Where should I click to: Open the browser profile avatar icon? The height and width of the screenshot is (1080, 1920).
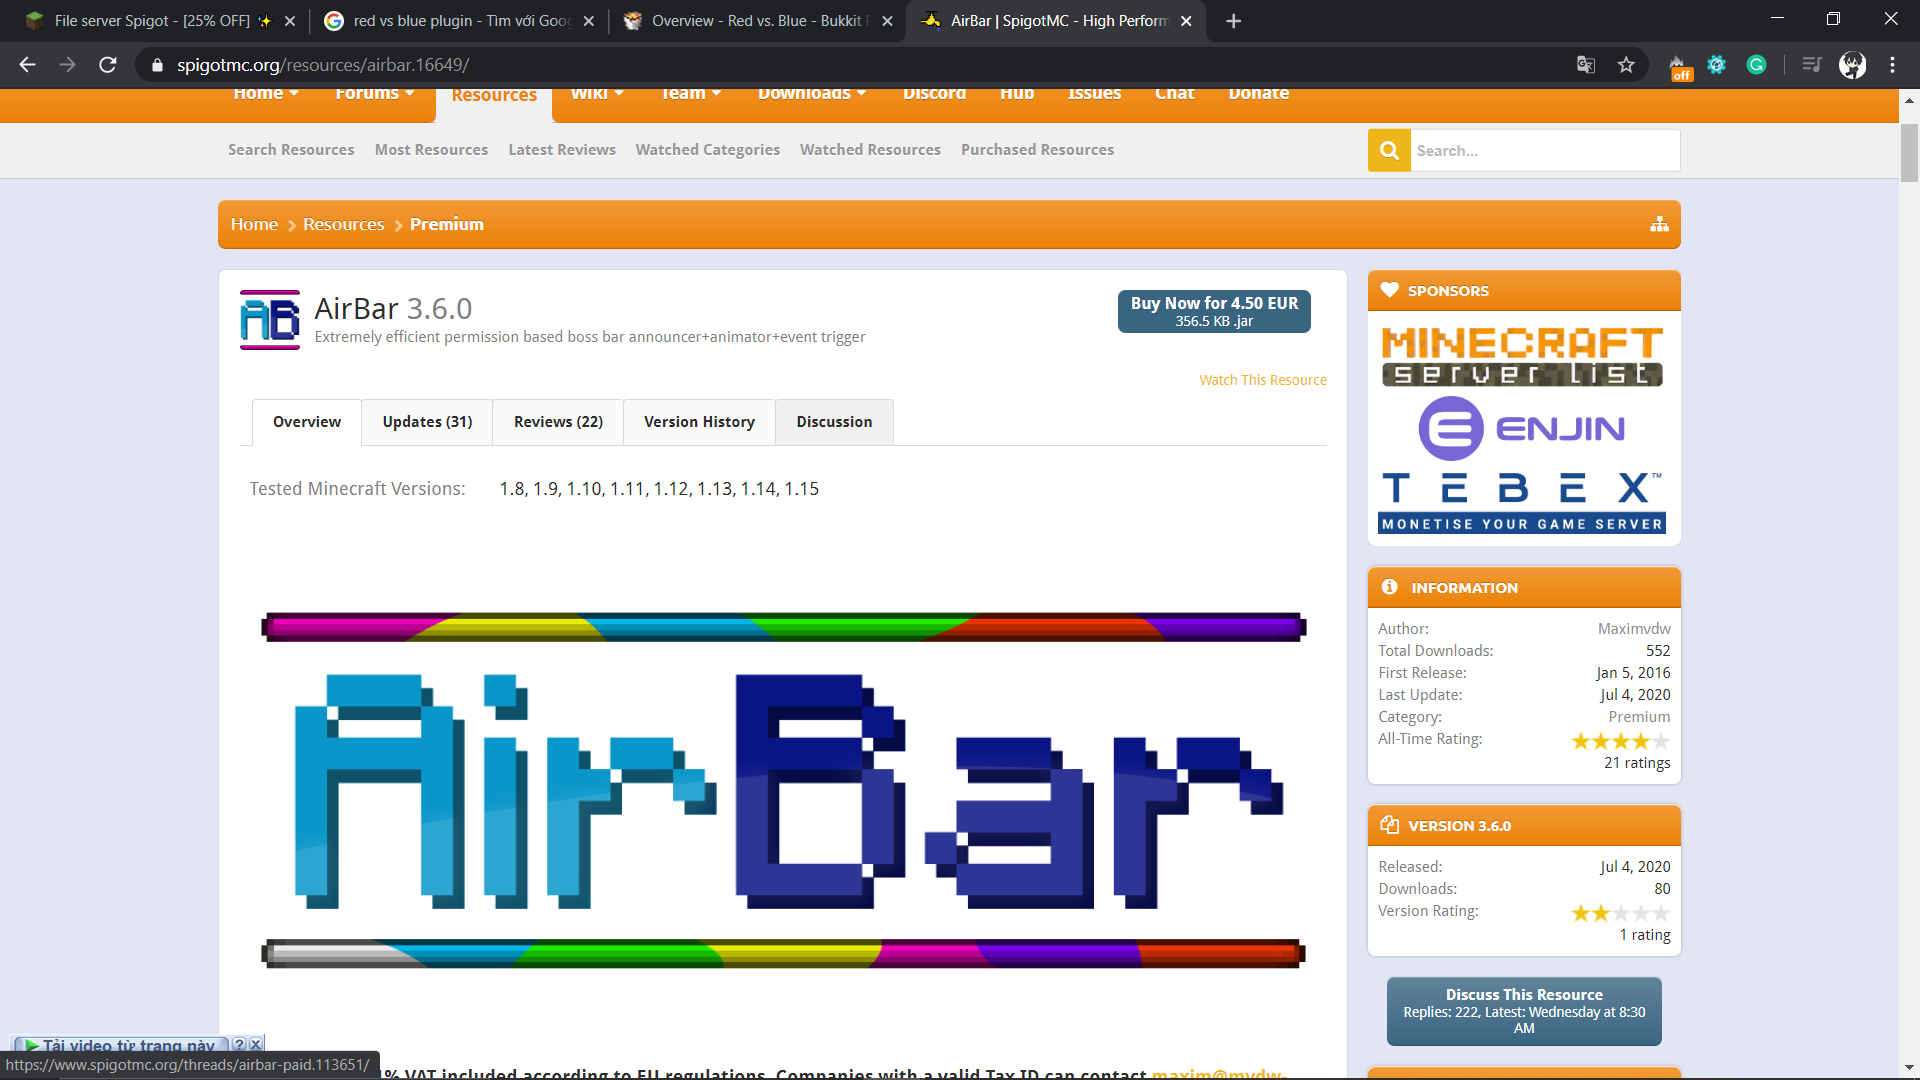pyautogui.click(x=1852, y=65)
